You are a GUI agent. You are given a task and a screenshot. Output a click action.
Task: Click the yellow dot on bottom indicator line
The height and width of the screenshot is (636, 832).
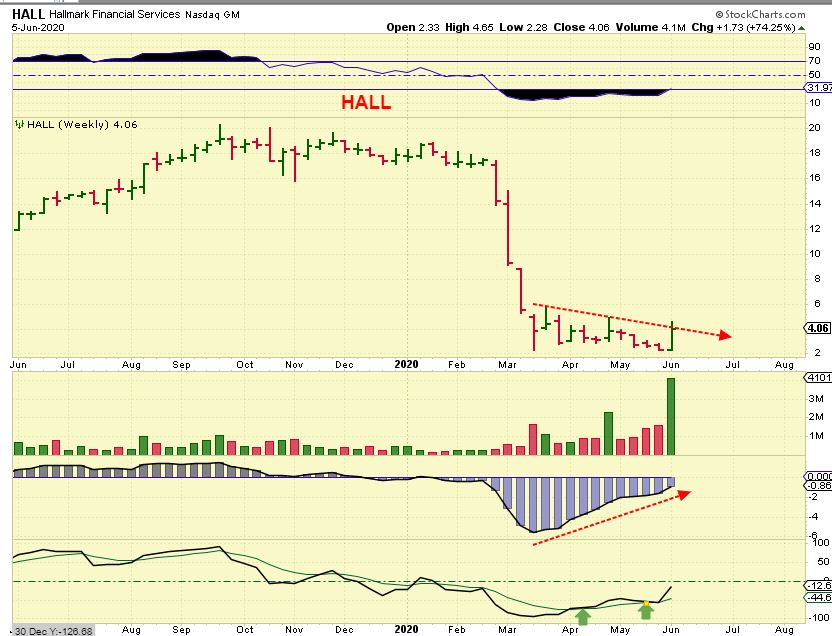[646, 603]
